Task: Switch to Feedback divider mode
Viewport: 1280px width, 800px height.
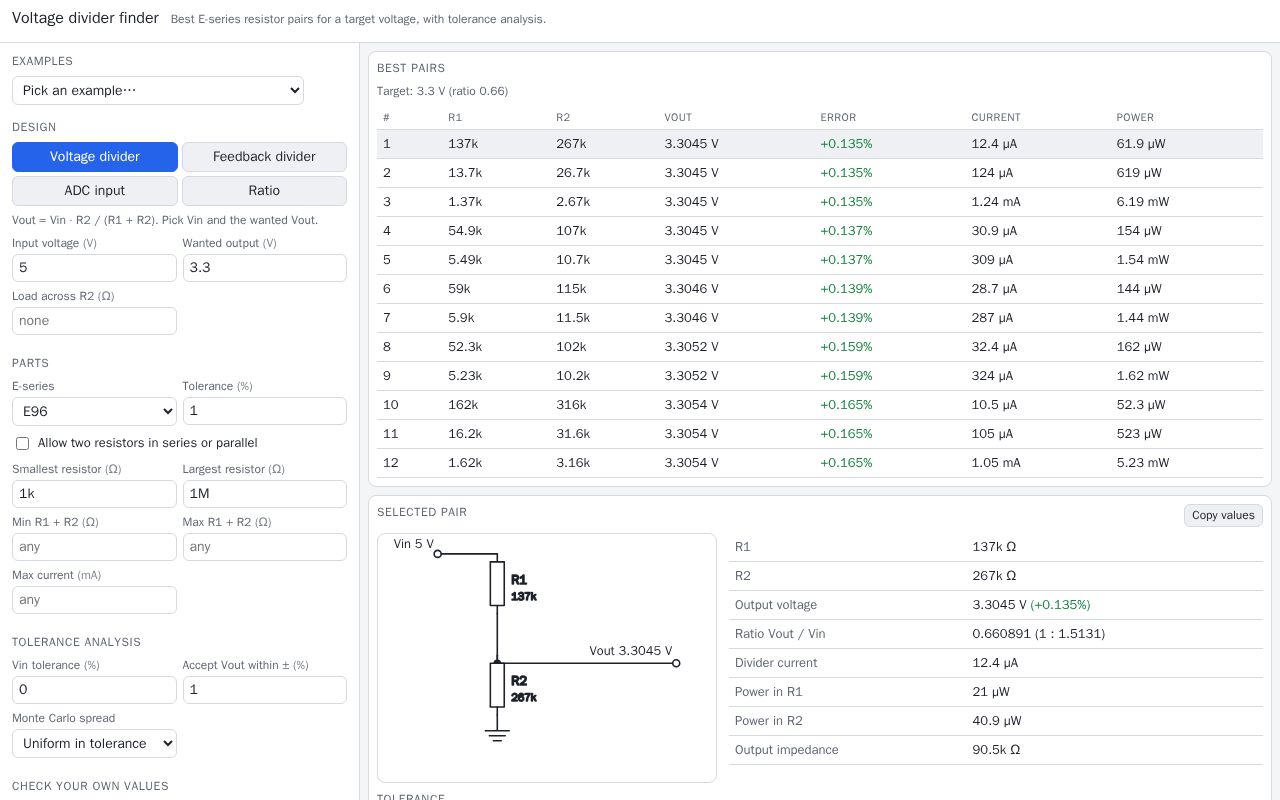Action: pyautogui.click(x=264, y=157)
